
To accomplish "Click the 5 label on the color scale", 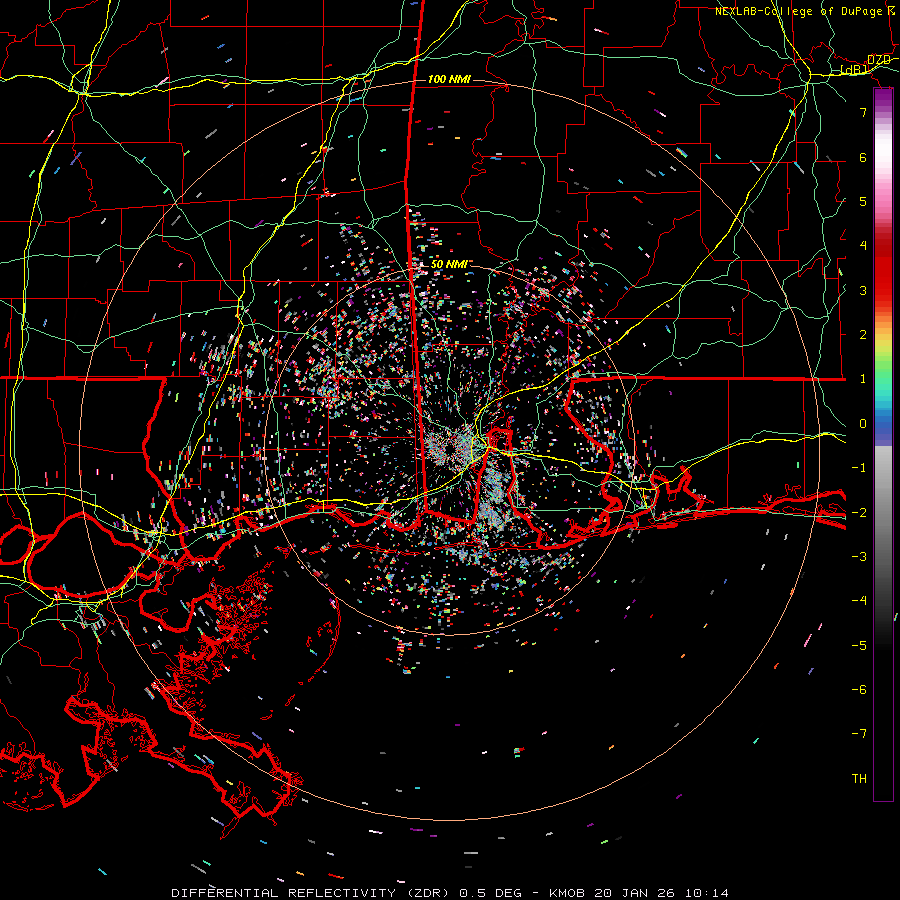I will click(863, 201).
